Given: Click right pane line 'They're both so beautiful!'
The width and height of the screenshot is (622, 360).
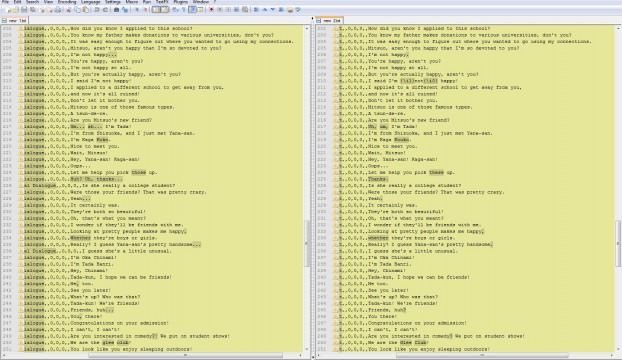Looking at the screenshot, I should 406,212.
